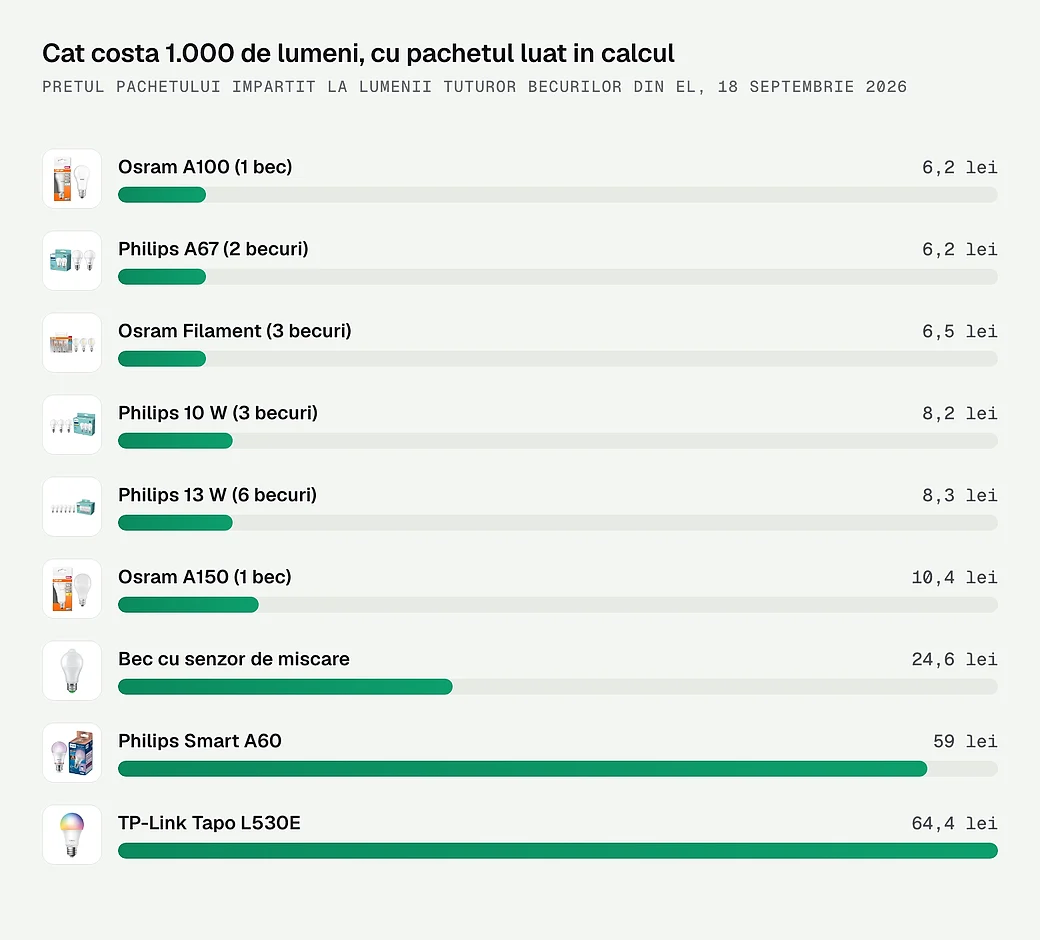Click the label 'Philips 10 W (3 becuri)'
The image size is (1040, 940).
coord(218,413)
